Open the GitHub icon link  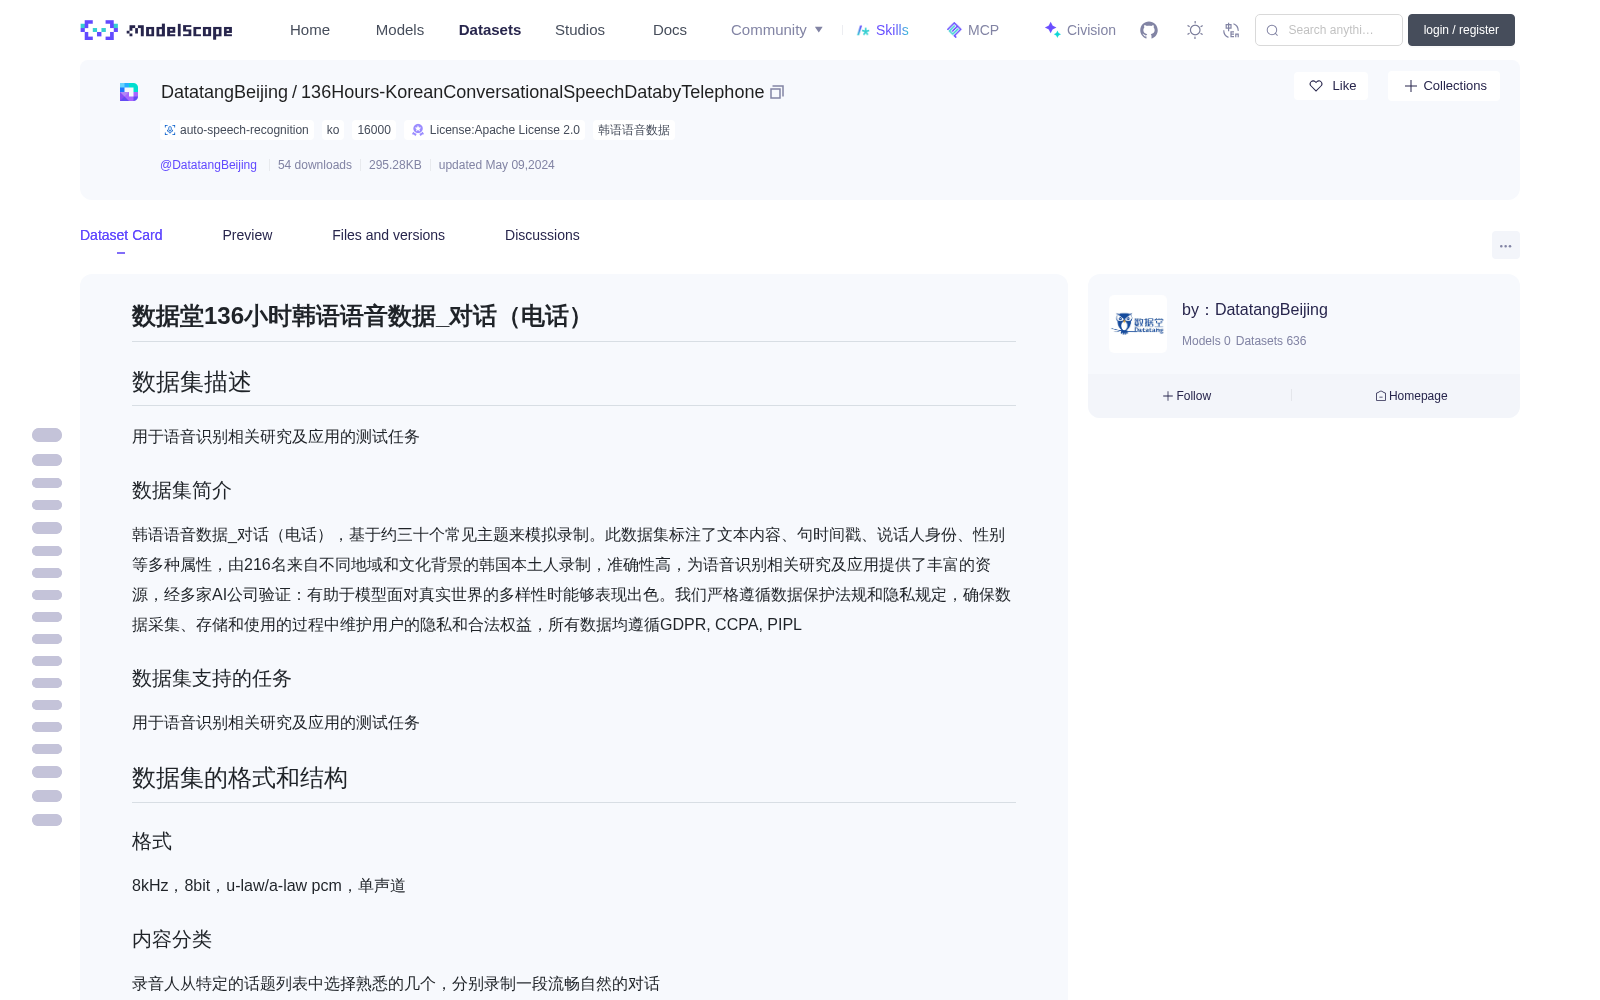(1149, 30)
